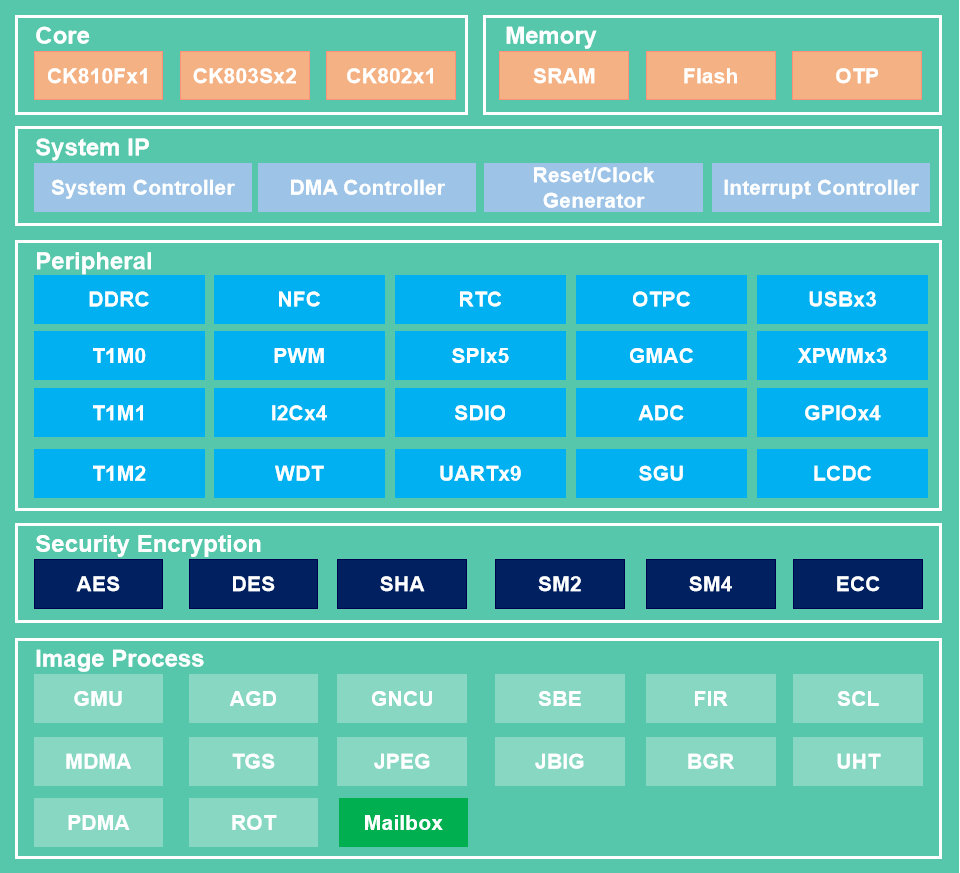Select the JPEG image process block
The height and width of the screenshot is (873, 960).
(x=402, y=762)
